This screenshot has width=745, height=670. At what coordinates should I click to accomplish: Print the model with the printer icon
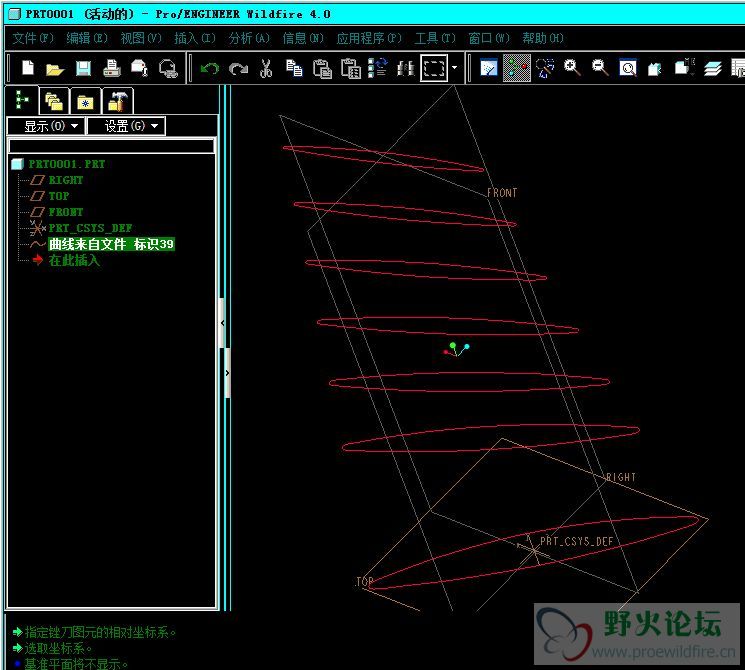coord(112,68)
